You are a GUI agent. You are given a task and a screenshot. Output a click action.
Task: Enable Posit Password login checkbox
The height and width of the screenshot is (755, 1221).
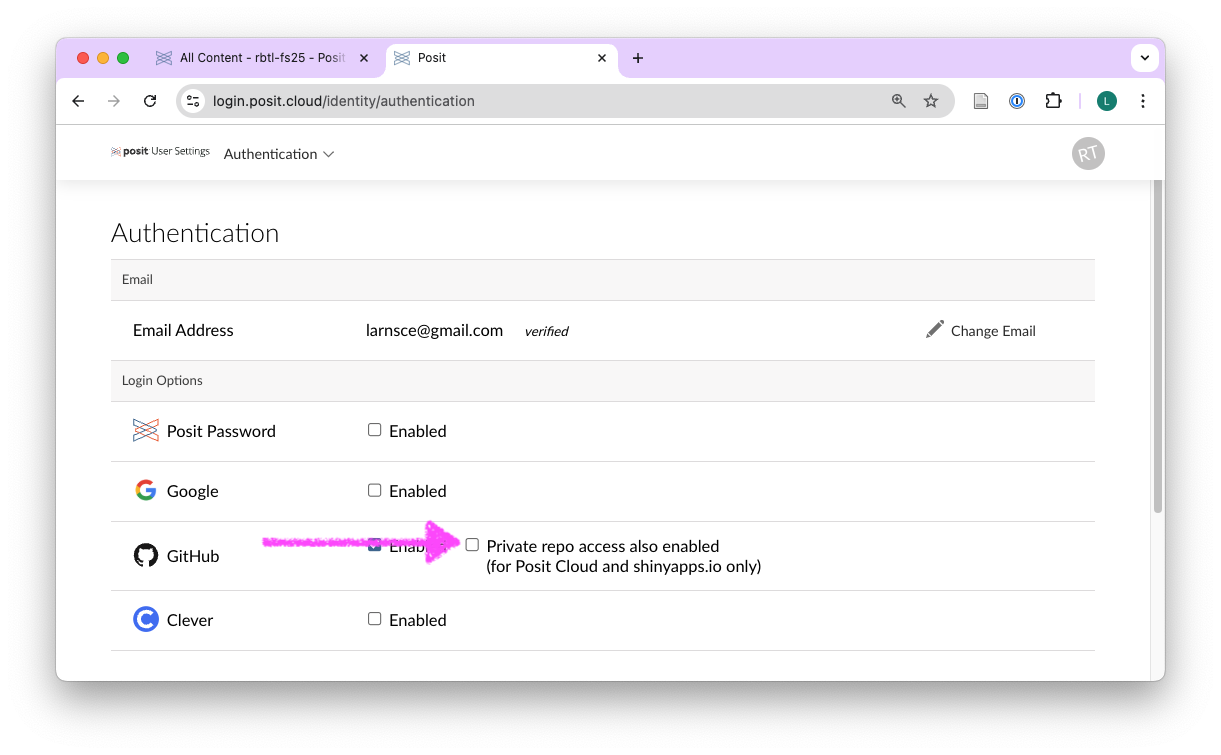(375, 430)
